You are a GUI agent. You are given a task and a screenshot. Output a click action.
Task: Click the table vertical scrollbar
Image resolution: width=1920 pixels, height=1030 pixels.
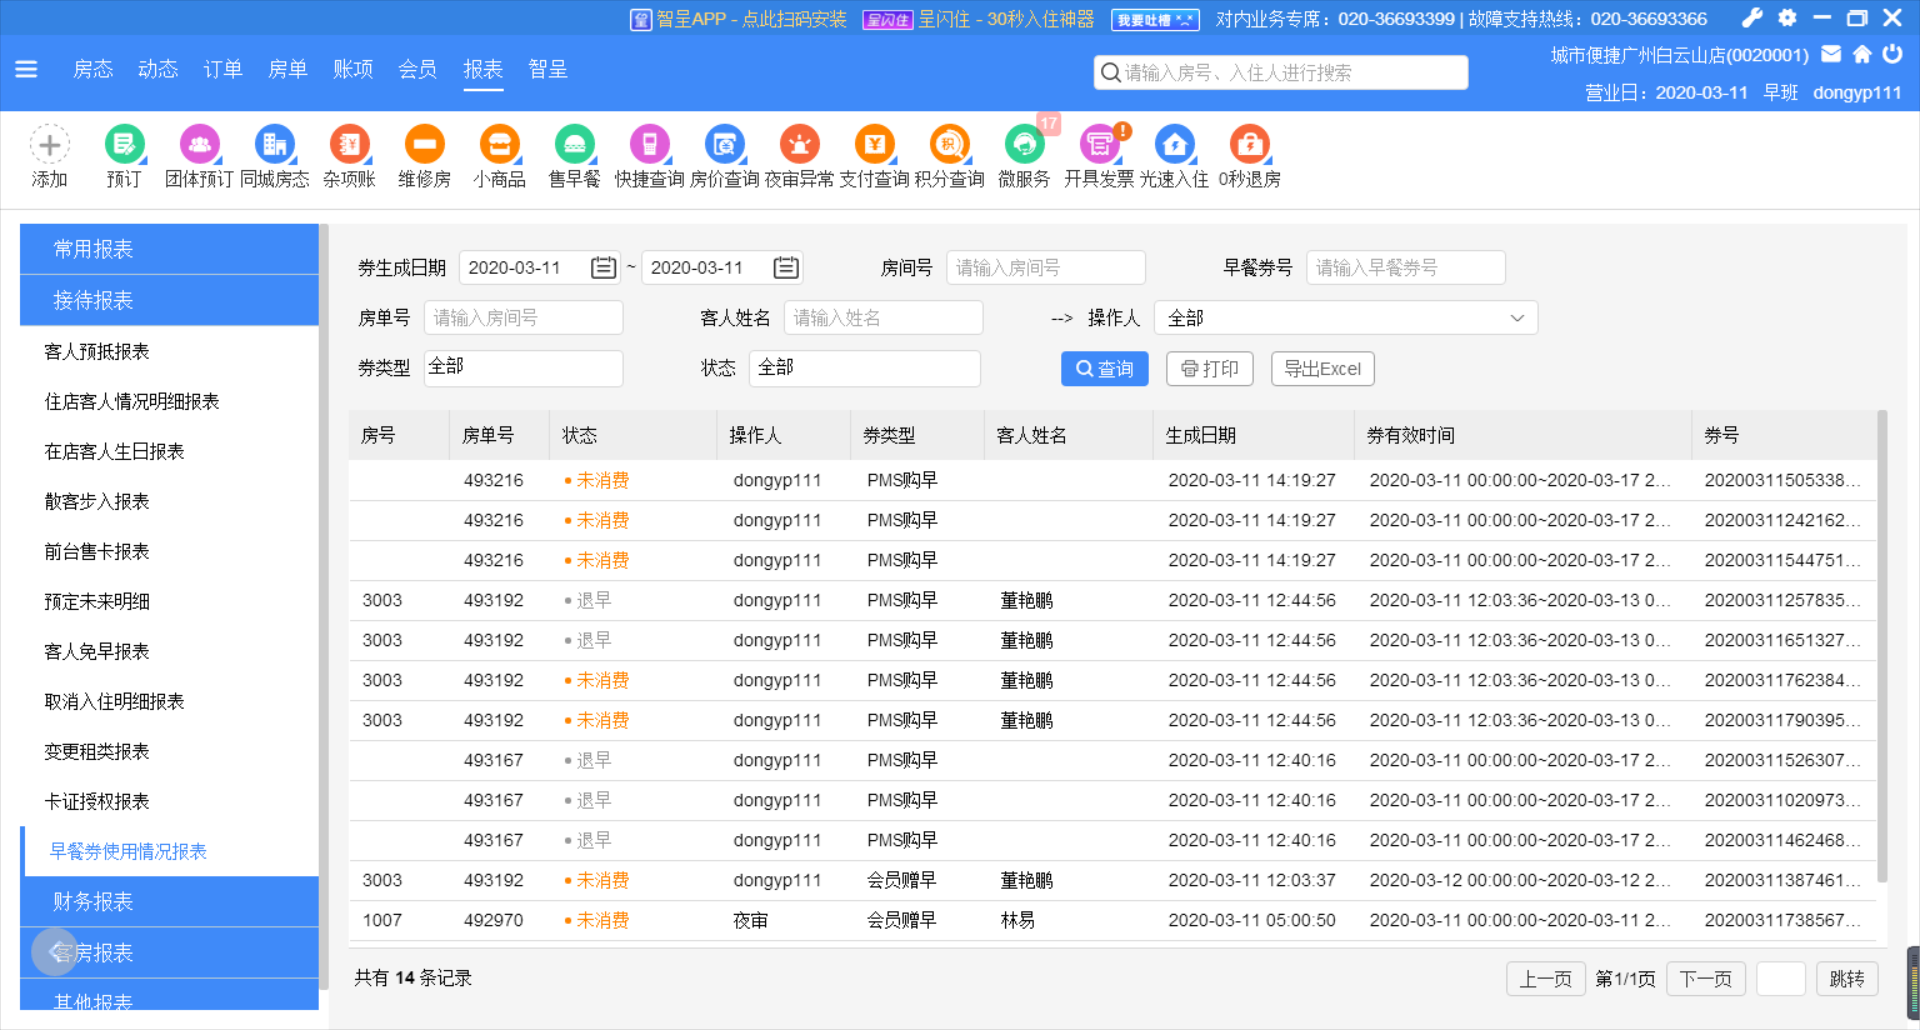(1882, 646)
